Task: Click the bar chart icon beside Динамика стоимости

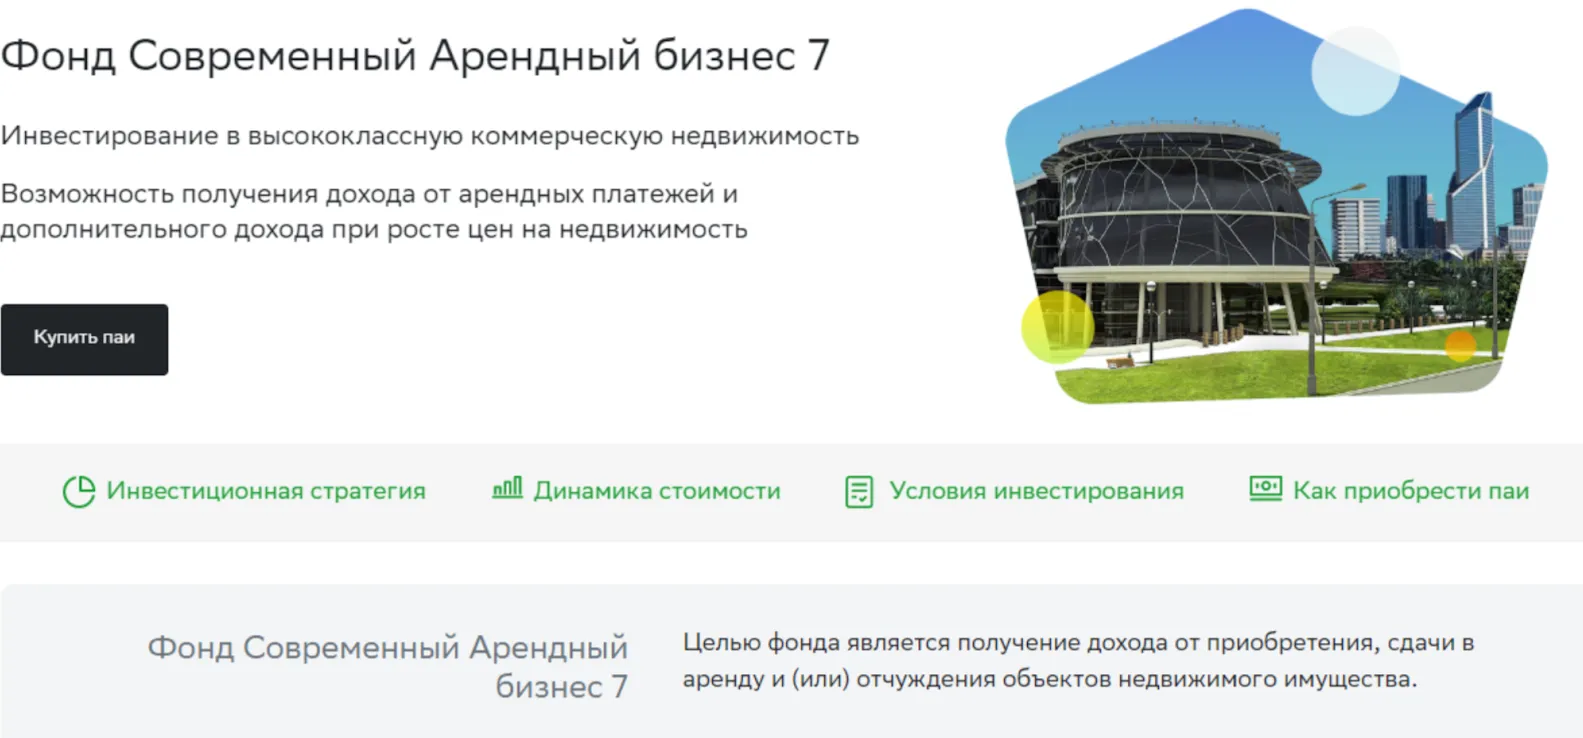Action: pyautogui.click(x=507, y=488)
